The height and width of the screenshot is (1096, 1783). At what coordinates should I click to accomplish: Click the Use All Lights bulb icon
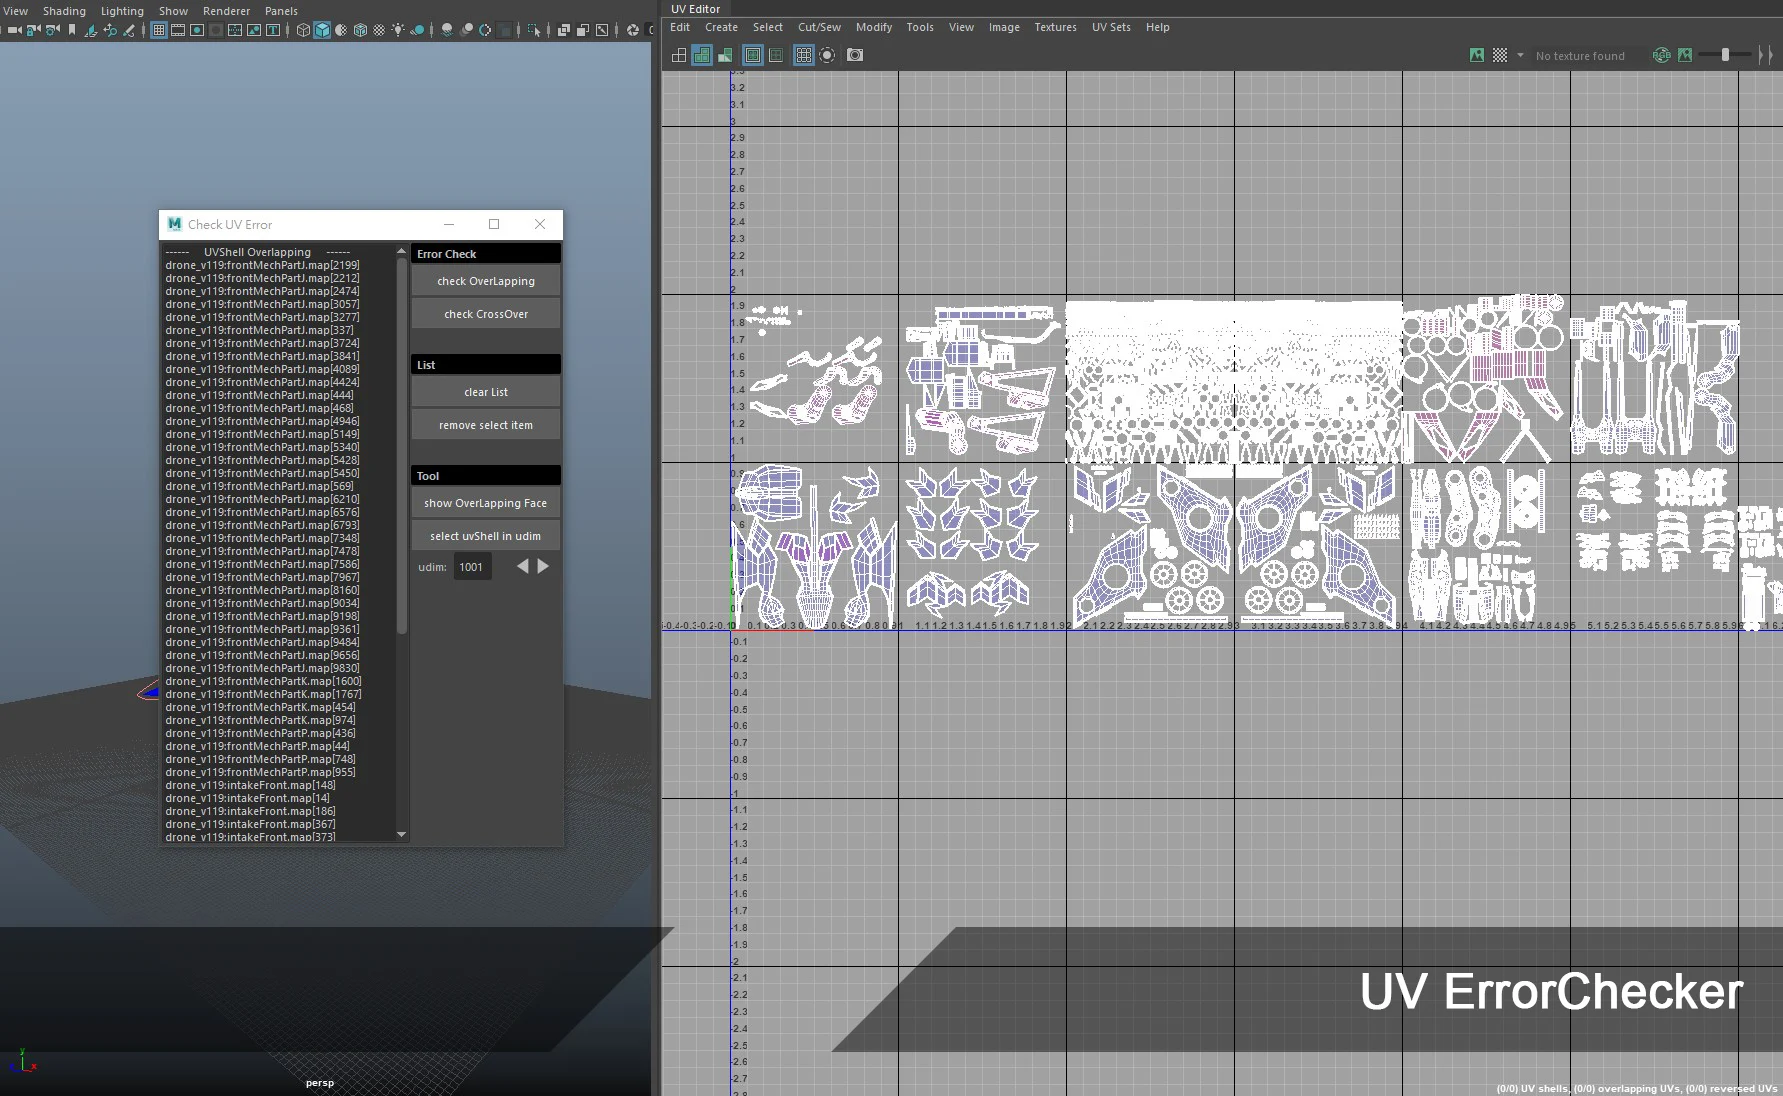pos(398,30)
